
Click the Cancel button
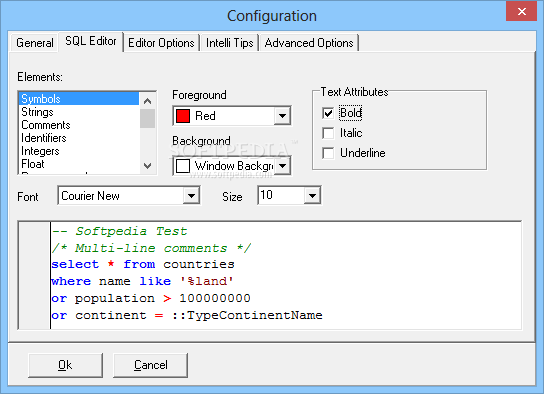pos(150,365)
